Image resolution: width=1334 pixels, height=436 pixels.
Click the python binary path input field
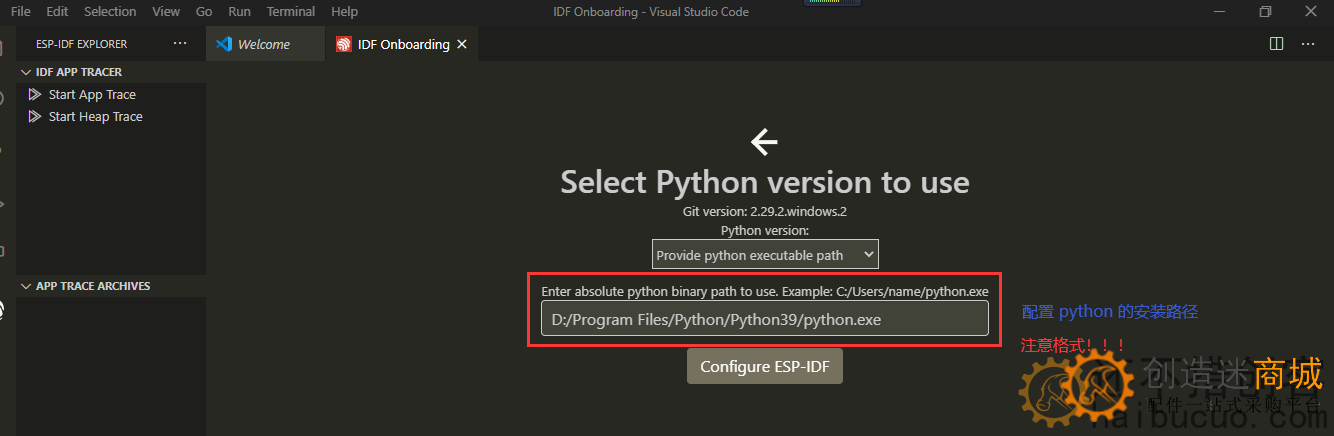tap(765, 319)
